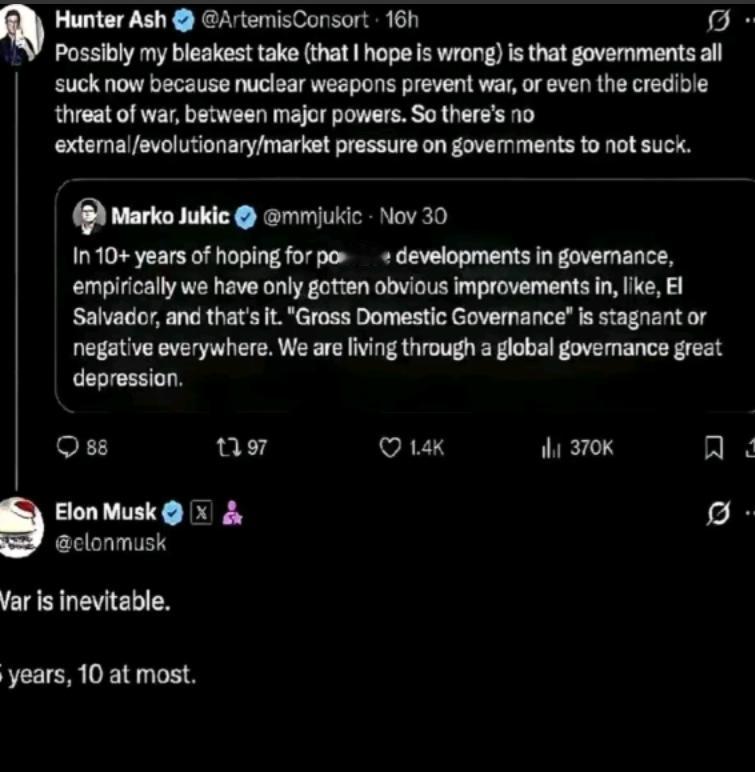Open the @elonmusk handle link

point(110,542)
